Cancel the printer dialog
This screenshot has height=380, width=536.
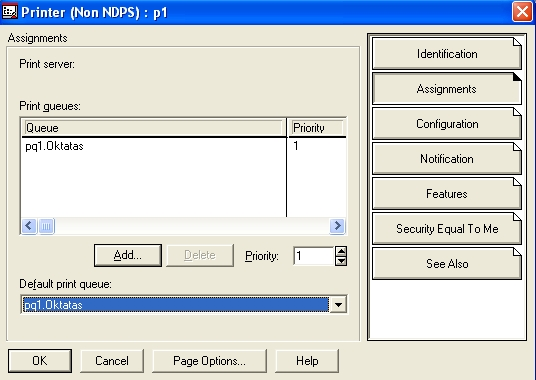pyautogui.click(x=112, y=361)
